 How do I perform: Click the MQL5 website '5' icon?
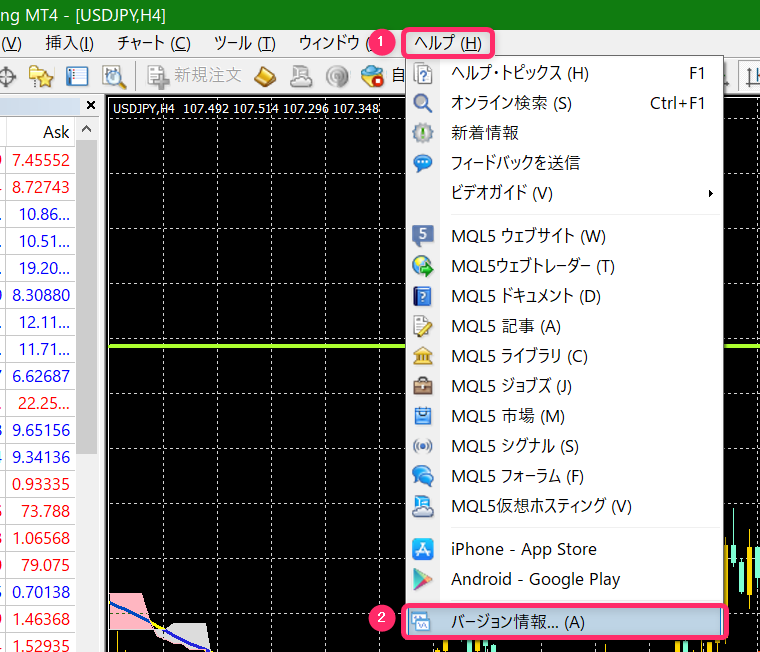click(423, 236)
